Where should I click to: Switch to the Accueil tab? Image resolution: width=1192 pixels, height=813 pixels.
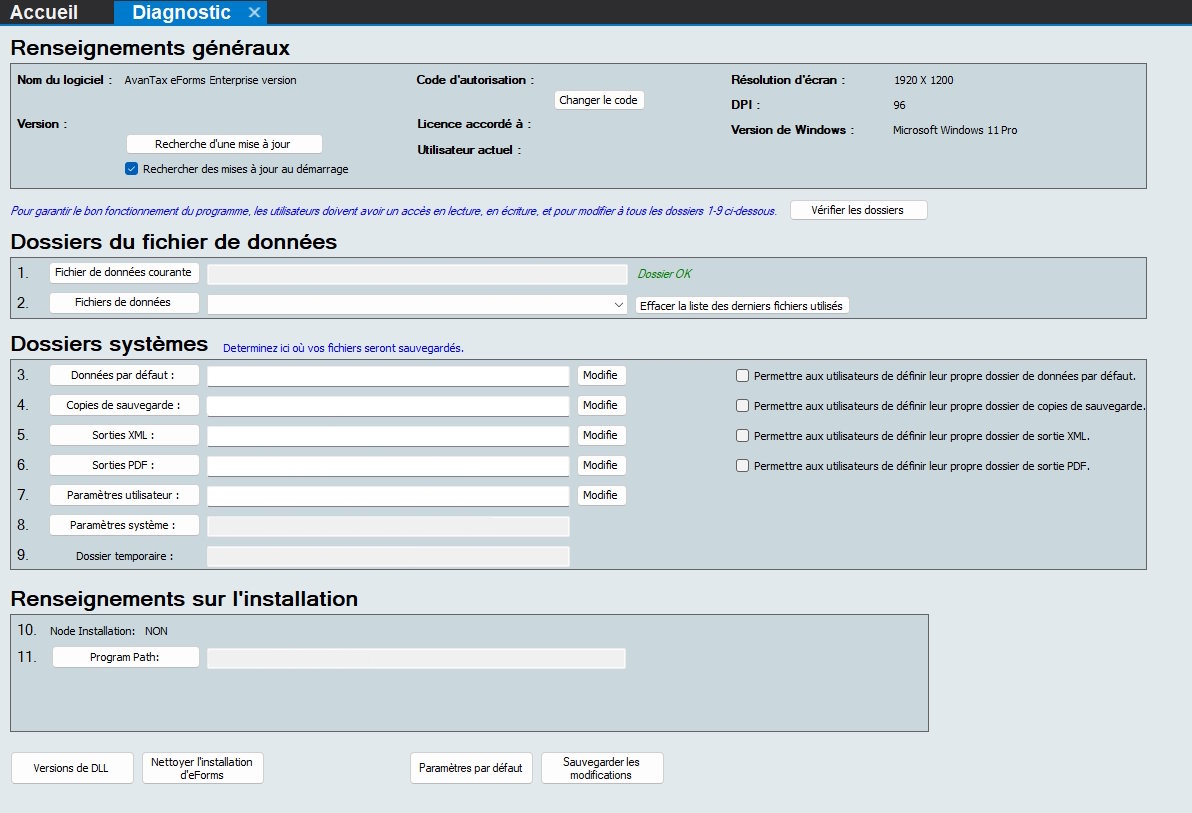(x=44, y=13)
